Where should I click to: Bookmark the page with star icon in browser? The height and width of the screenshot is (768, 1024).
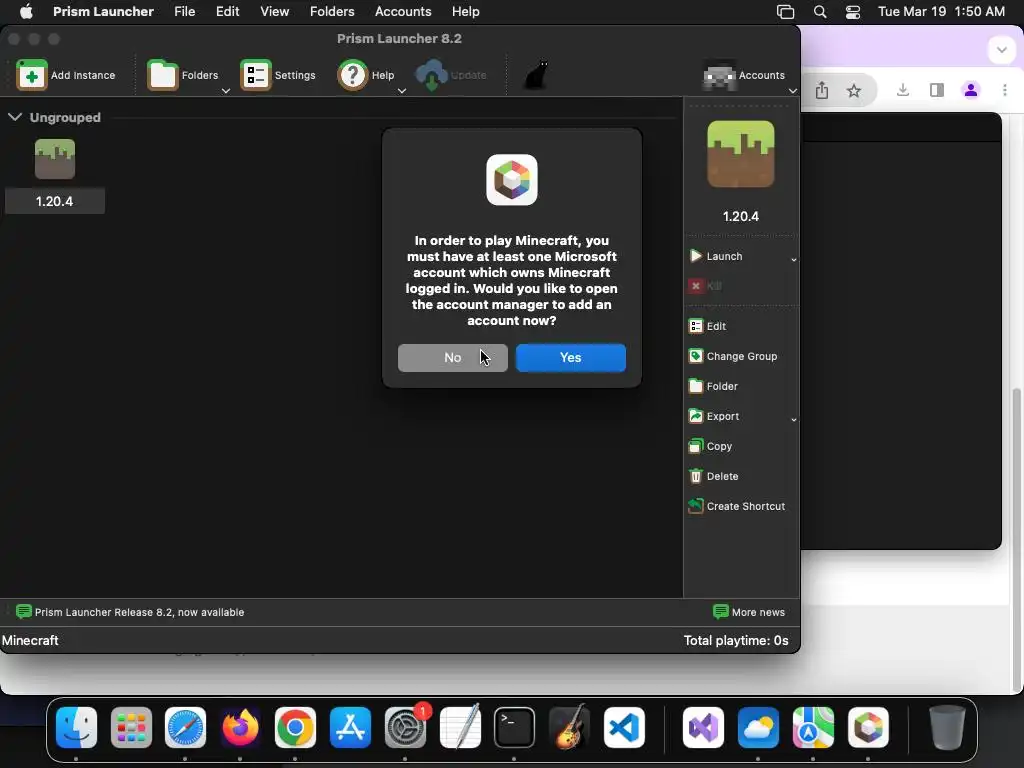(x=854, y=91)
